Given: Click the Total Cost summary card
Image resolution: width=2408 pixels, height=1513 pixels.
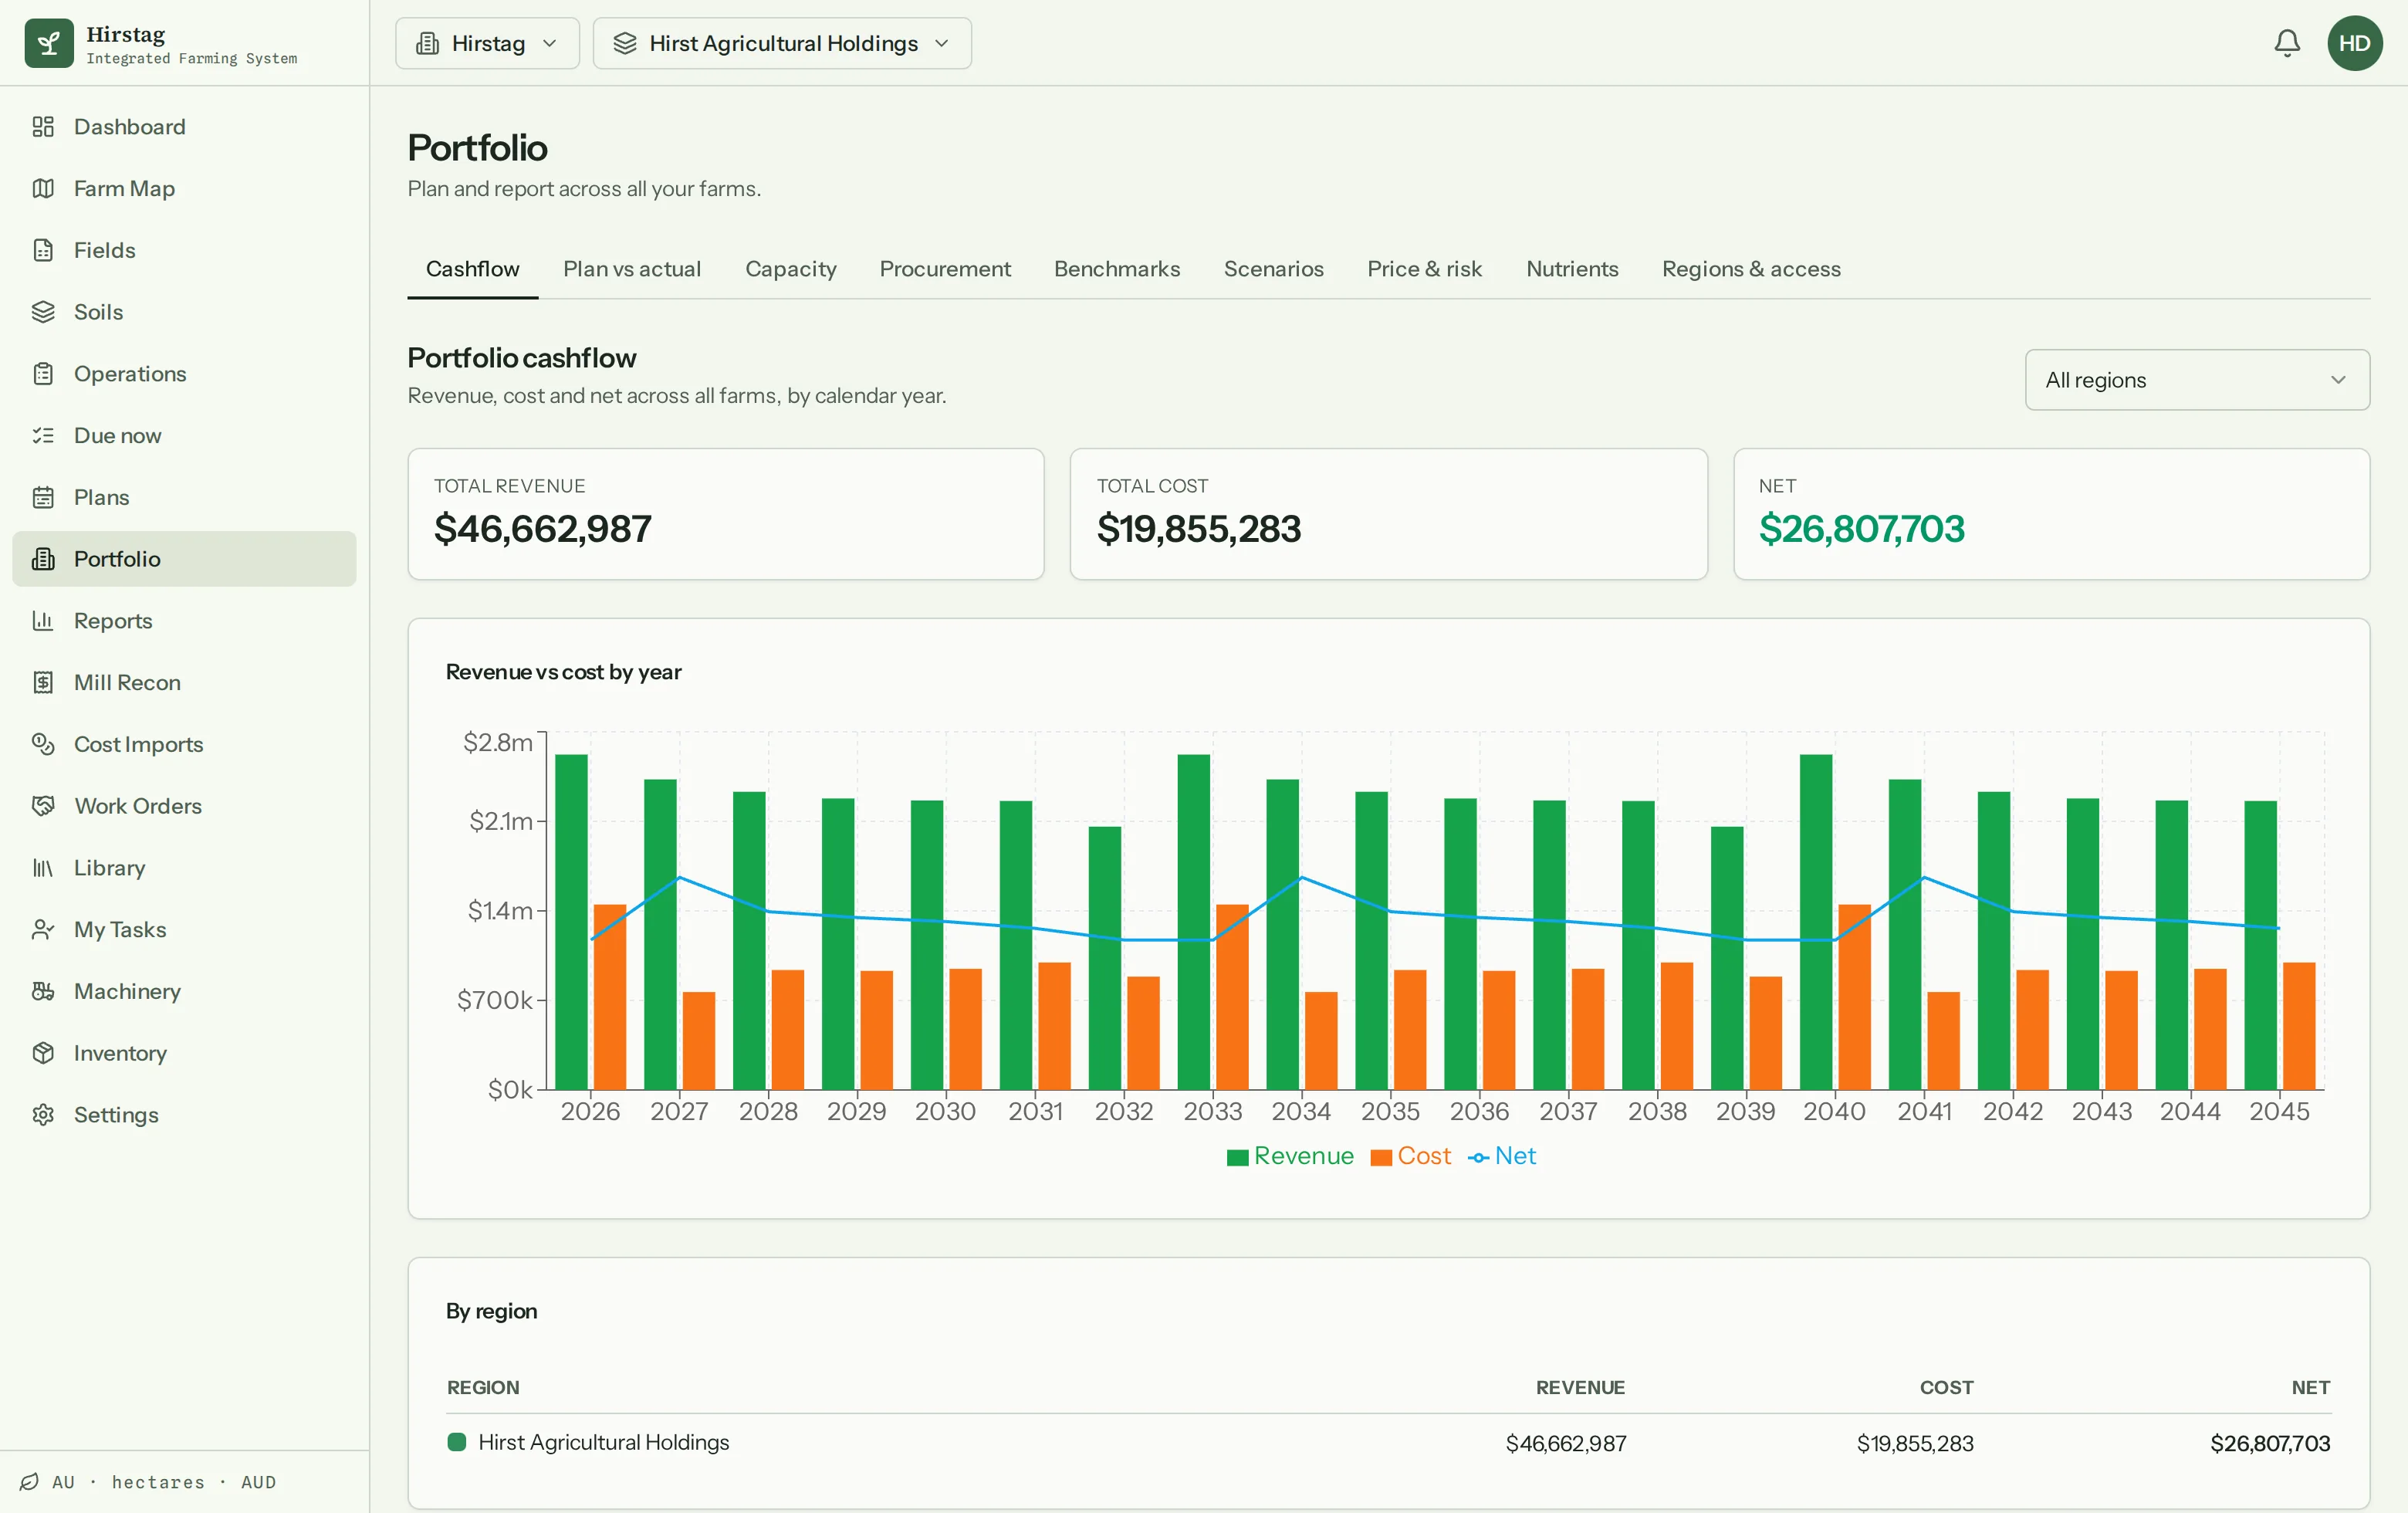Looking at the screenshot, I should pos(1388,514).
